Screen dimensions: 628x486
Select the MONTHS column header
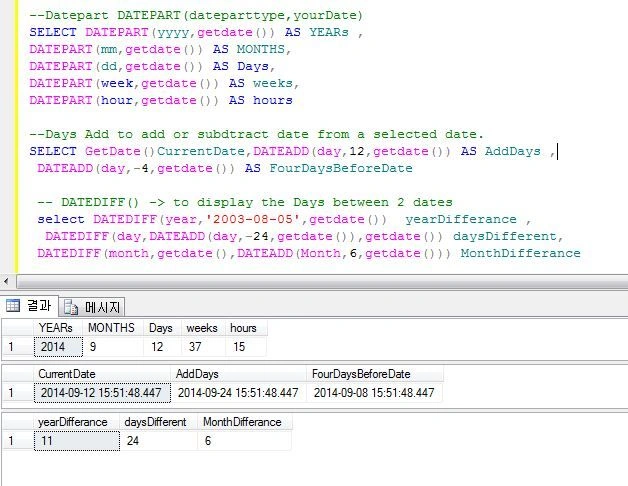pyautogui.click(x=113, y=328)
